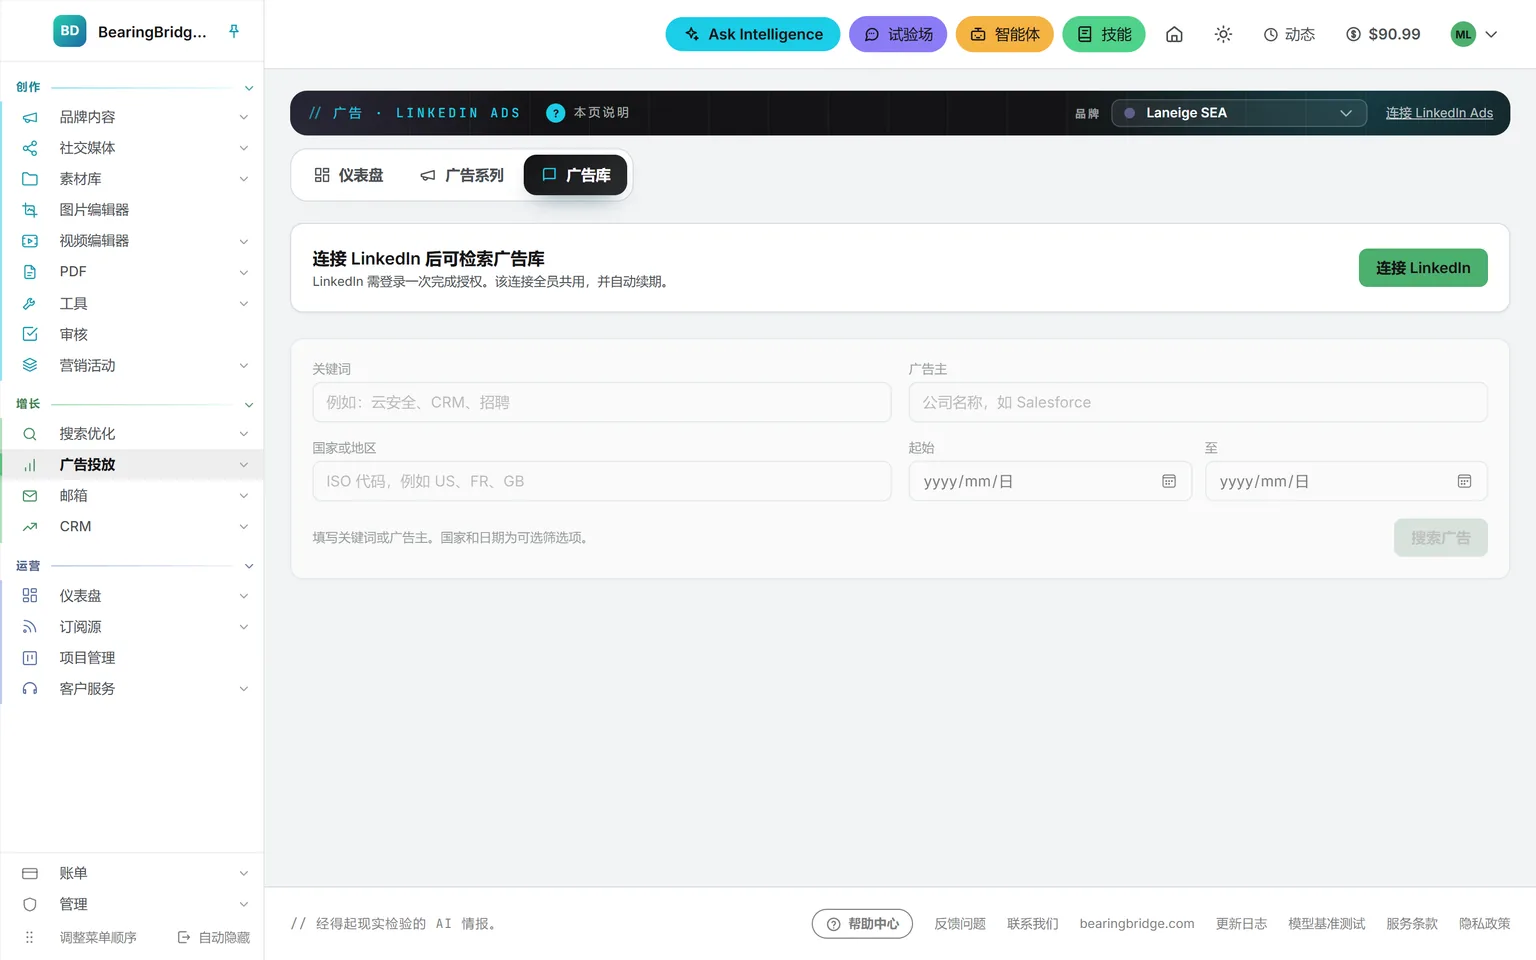The image size is (1536, 960).
Task: Open the ML user avatar
Action: pyautogui.click(x=1463, y=34)
